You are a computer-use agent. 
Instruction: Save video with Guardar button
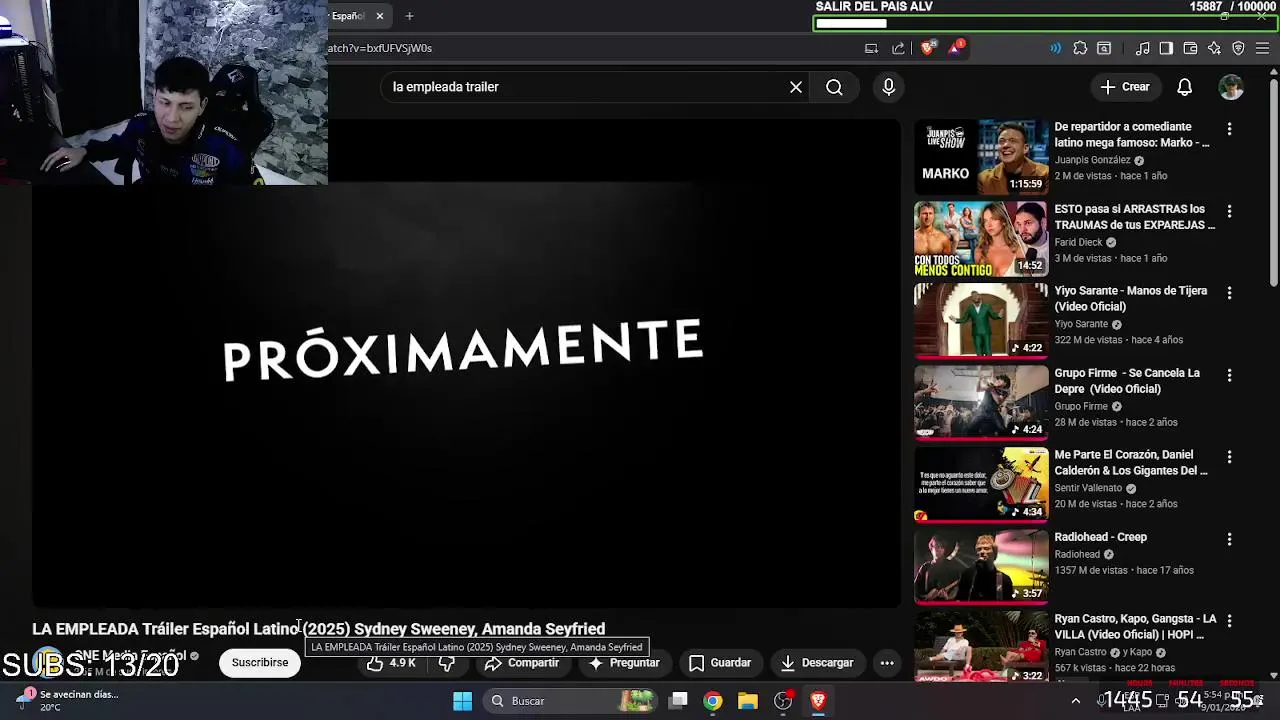click(720, 663)
